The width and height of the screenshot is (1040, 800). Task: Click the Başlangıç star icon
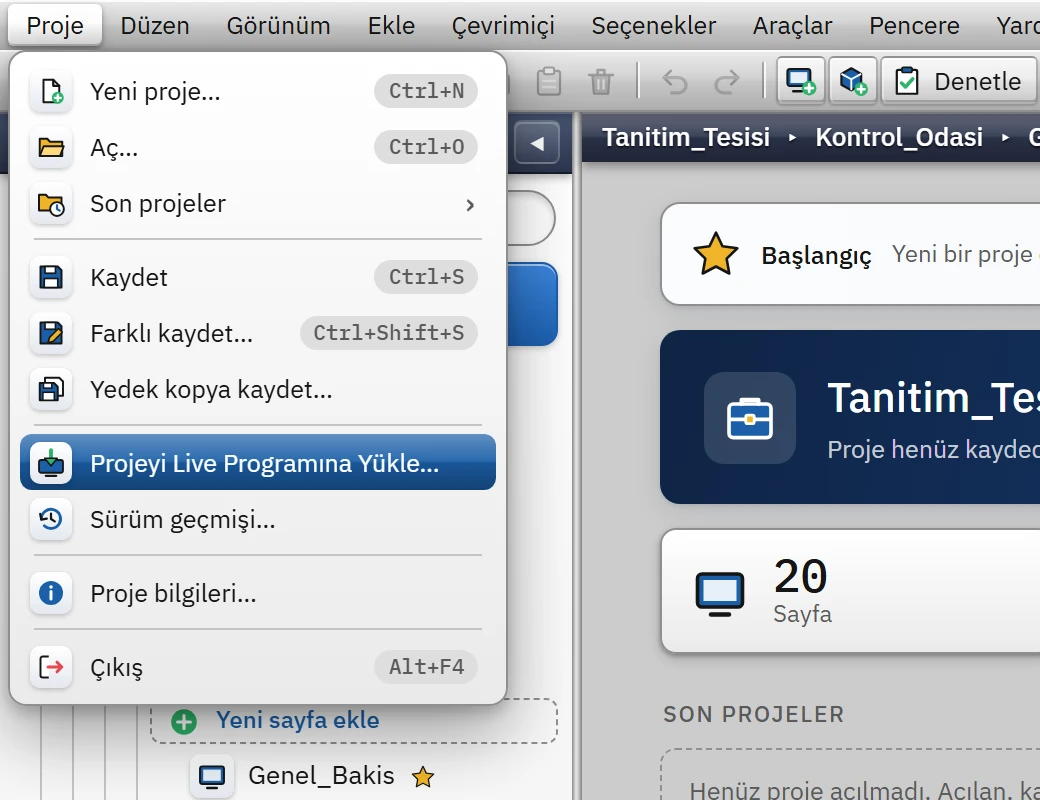pyautogui.click(x=715, y=254)
